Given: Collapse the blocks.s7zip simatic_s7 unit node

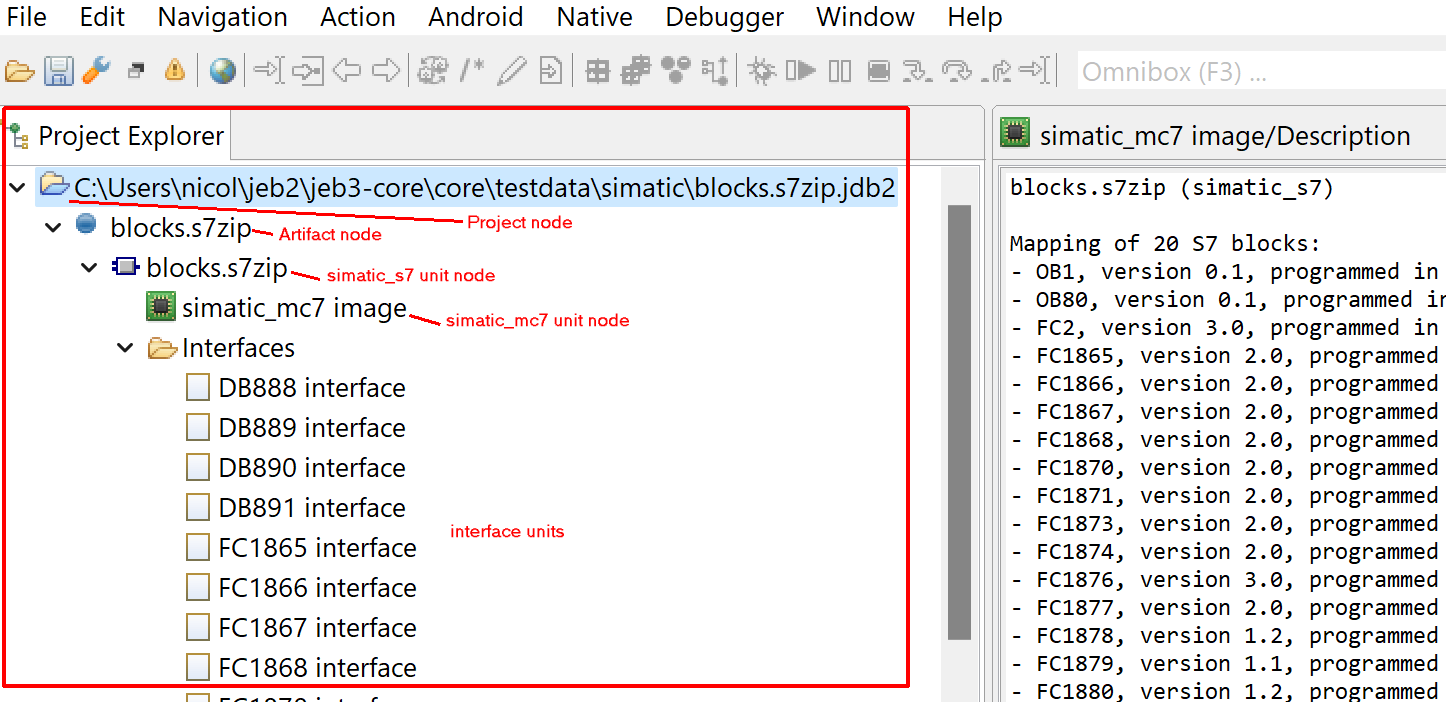Looking at the screenshot, I should coord(89,268).
